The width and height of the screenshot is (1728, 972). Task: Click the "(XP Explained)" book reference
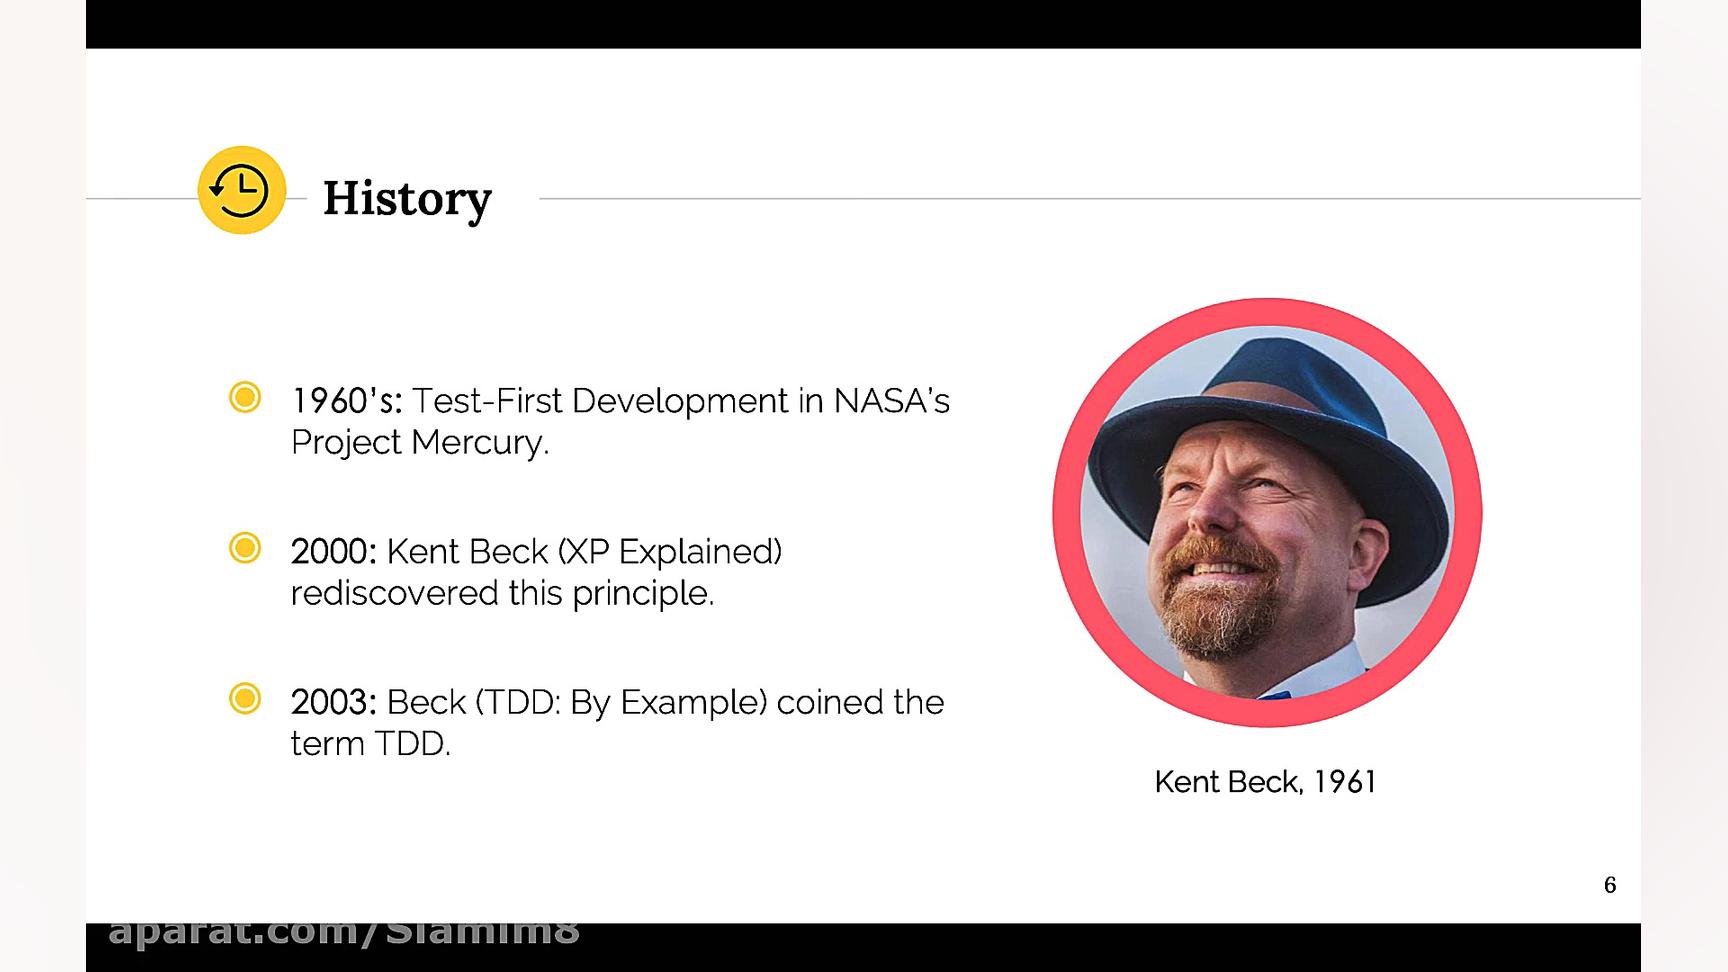669,551
